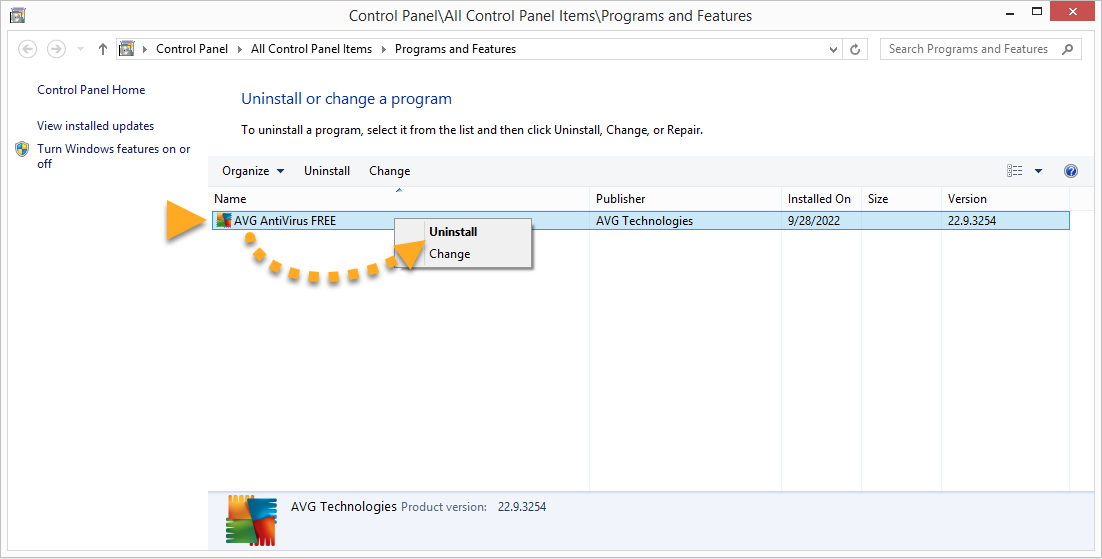Choose Uninstall from the context menu

tap(453, 232)
